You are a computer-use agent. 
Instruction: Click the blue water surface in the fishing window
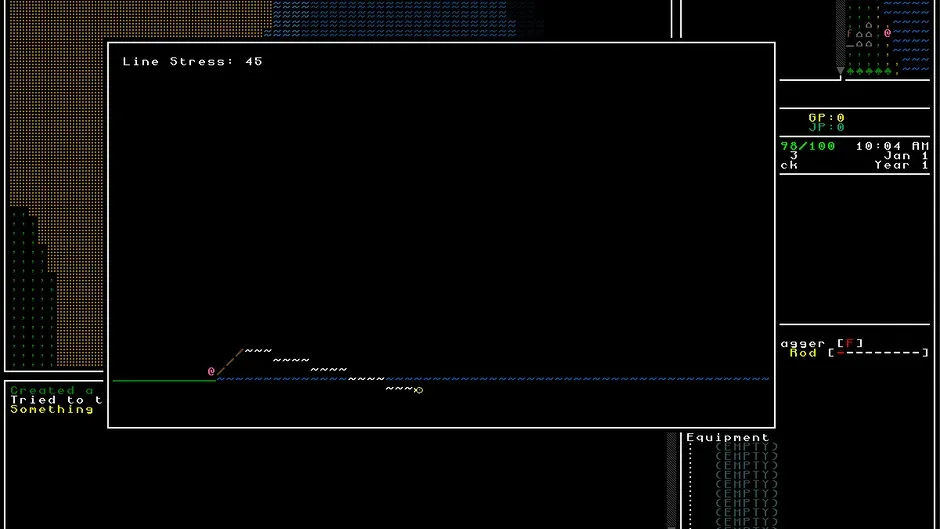pos(493,379)
